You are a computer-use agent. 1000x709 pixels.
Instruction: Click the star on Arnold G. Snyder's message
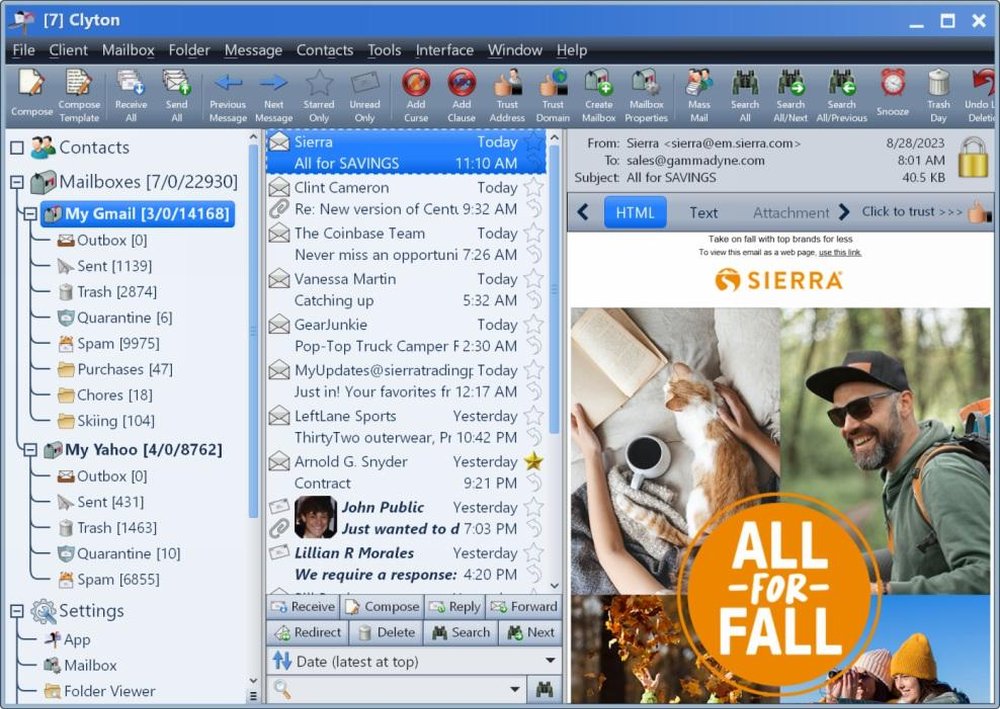point(536,461)
